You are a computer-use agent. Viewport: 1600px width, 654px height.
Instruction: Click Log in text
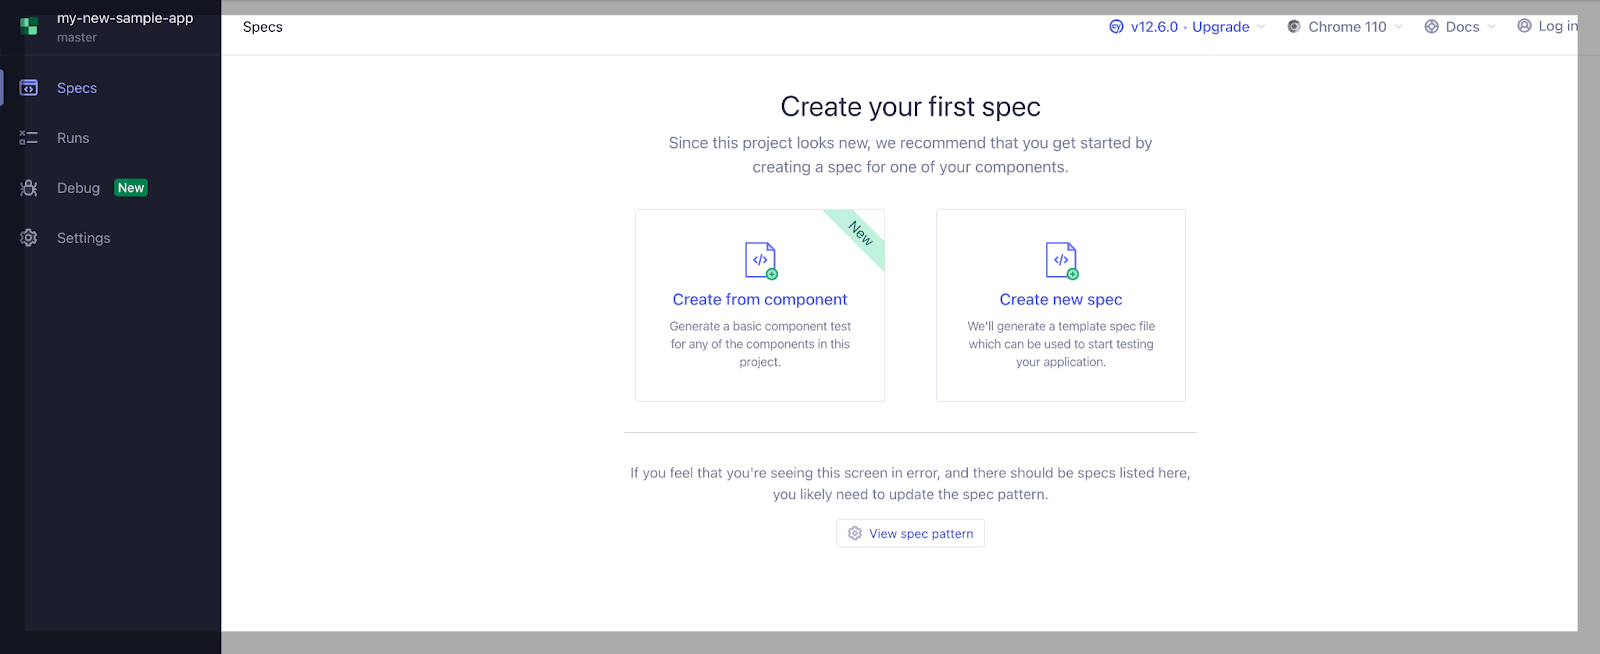tap(1558, 26)
